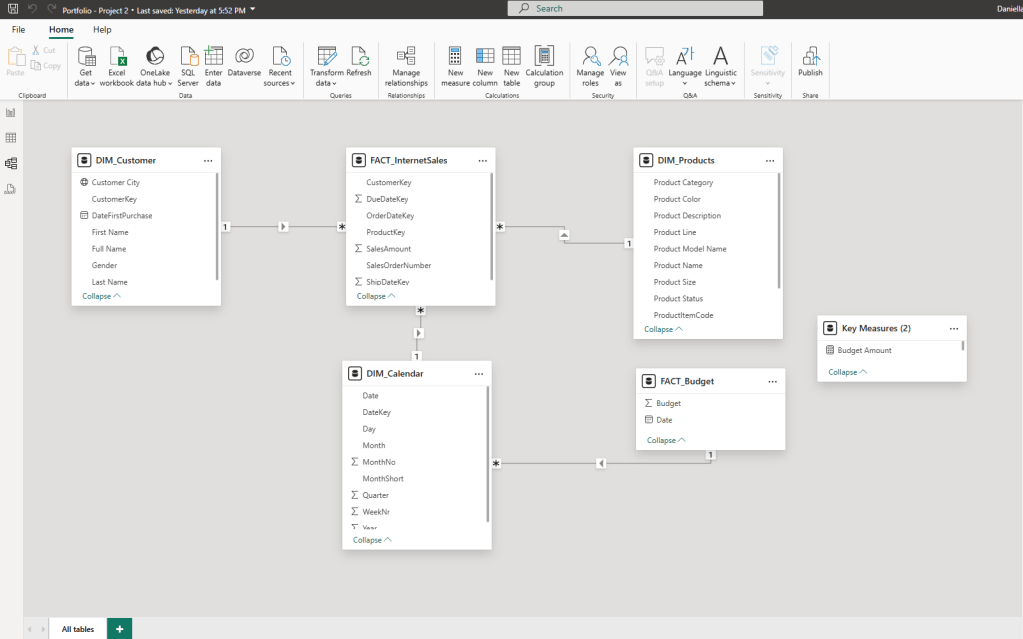Image resolution: width=1023 pixels, height=639 pixels.
Task: Collapse the FACT_Budget table card
Action: tap(667, 440)
